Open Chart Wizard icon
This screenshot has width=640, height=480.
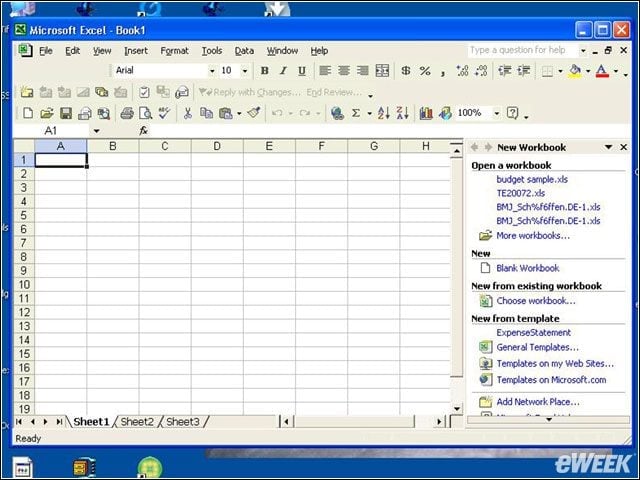coord(426,113)
